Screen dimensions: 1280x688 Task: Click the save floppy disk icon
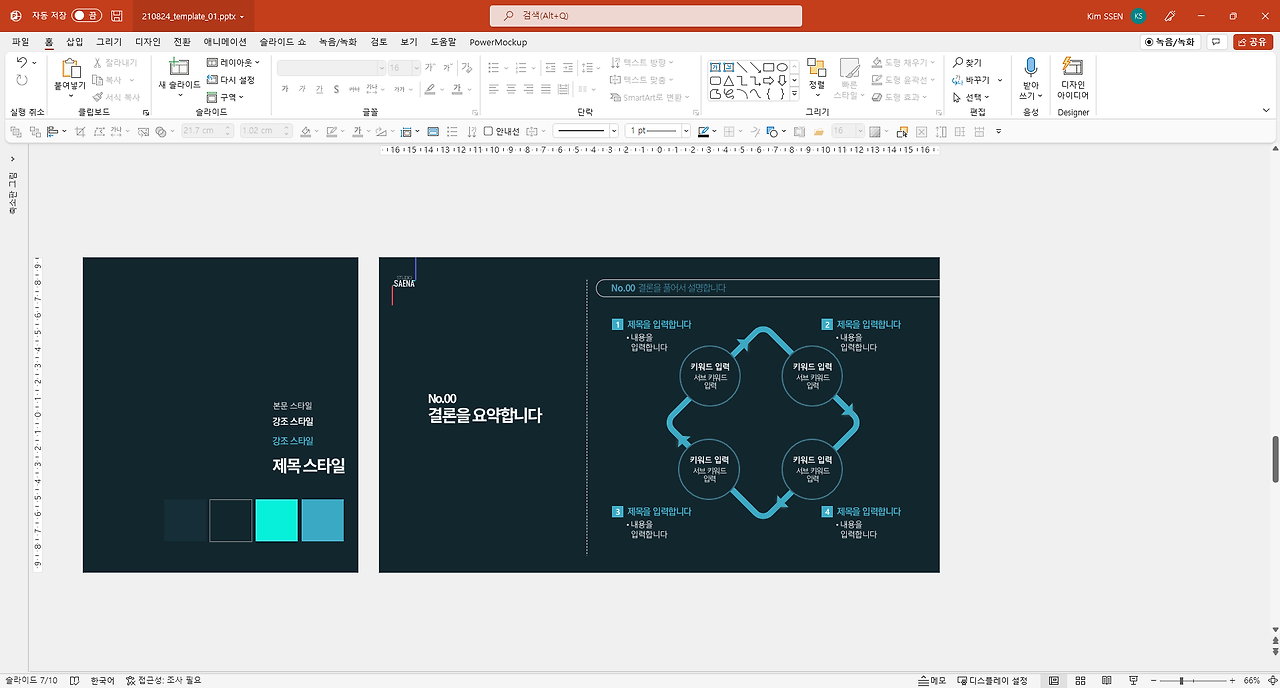click(x=117, y=16)
